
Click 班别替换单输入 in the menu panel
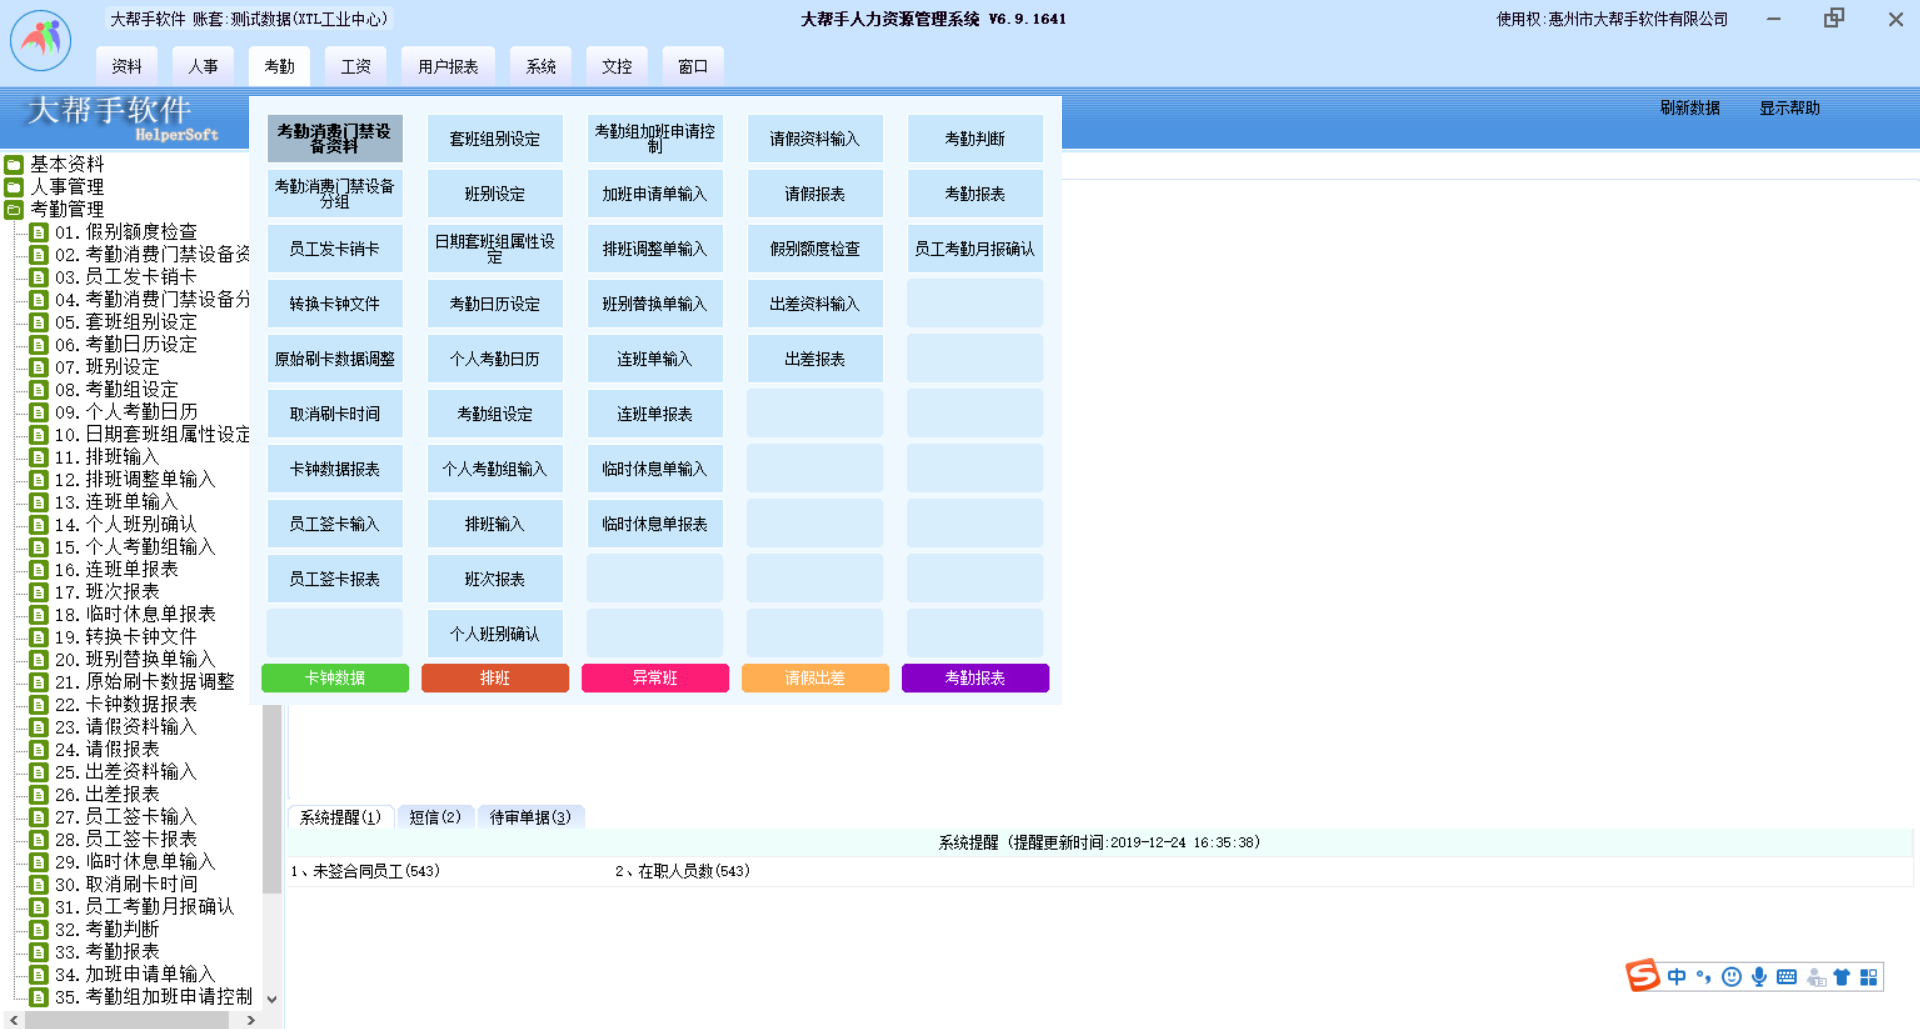655,304
